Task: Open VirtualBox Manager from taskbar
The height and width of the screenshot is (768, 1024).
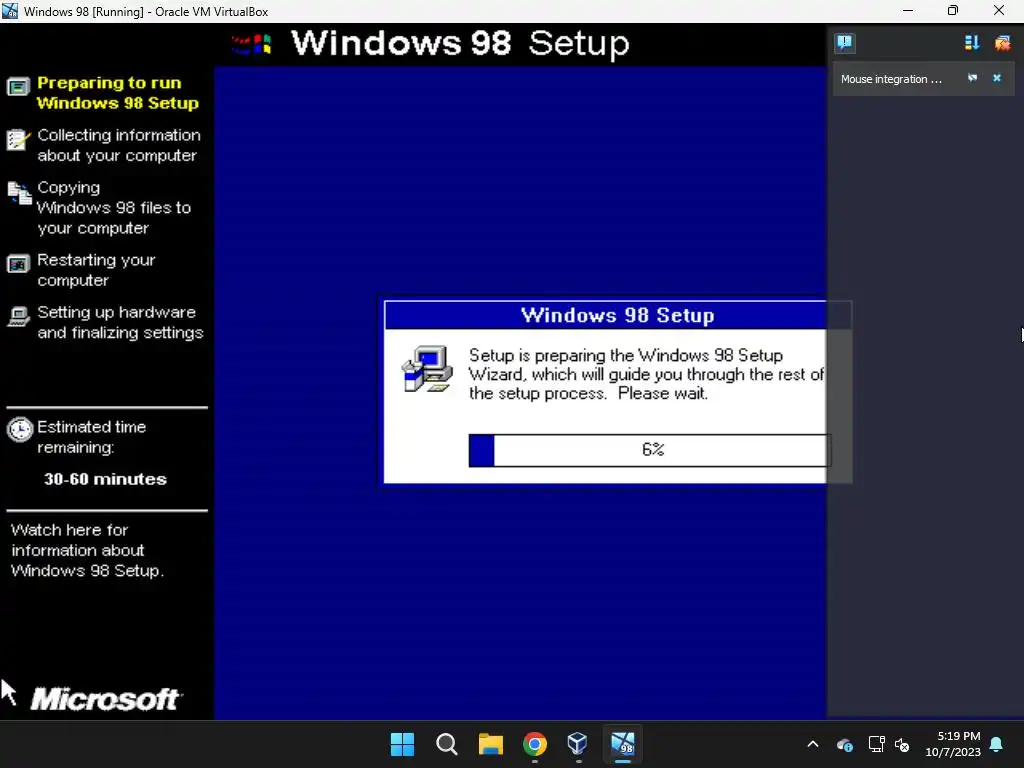Action: [578, 744]
